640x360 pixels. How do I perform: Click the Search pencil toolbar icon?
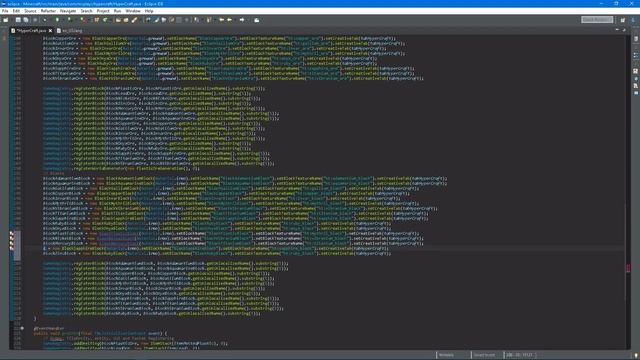[134, 20]
